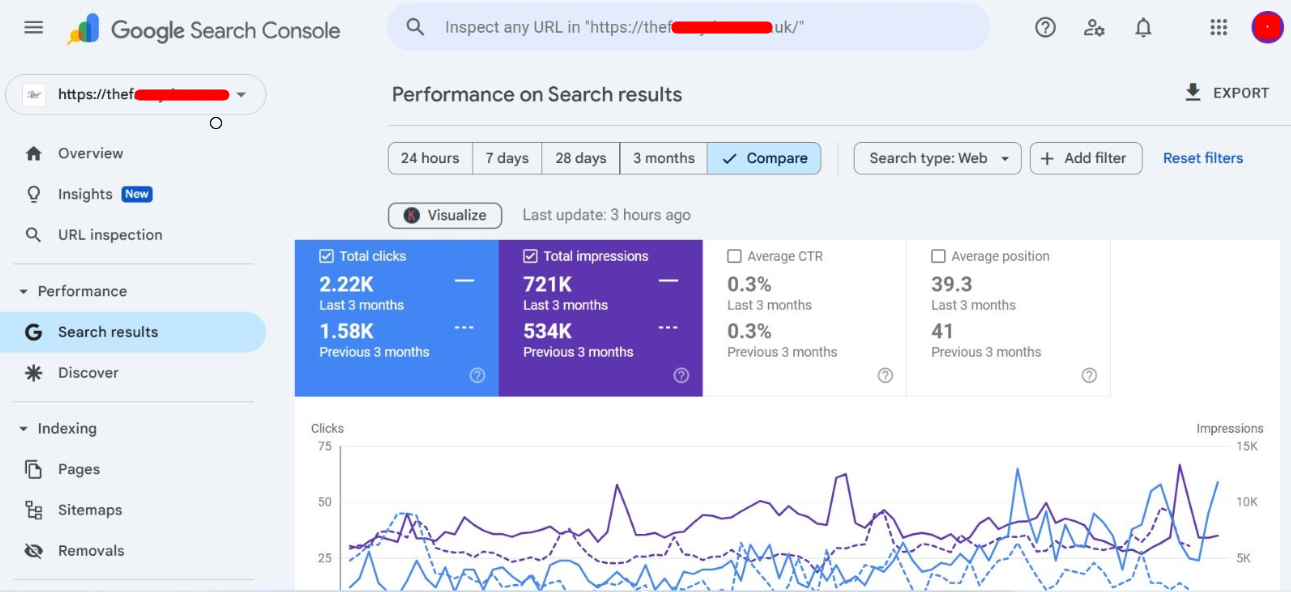Click the URL inspection search field
Image resolution: width=1291 pixels, height=592 pixels.
click(x=688, y=27)
